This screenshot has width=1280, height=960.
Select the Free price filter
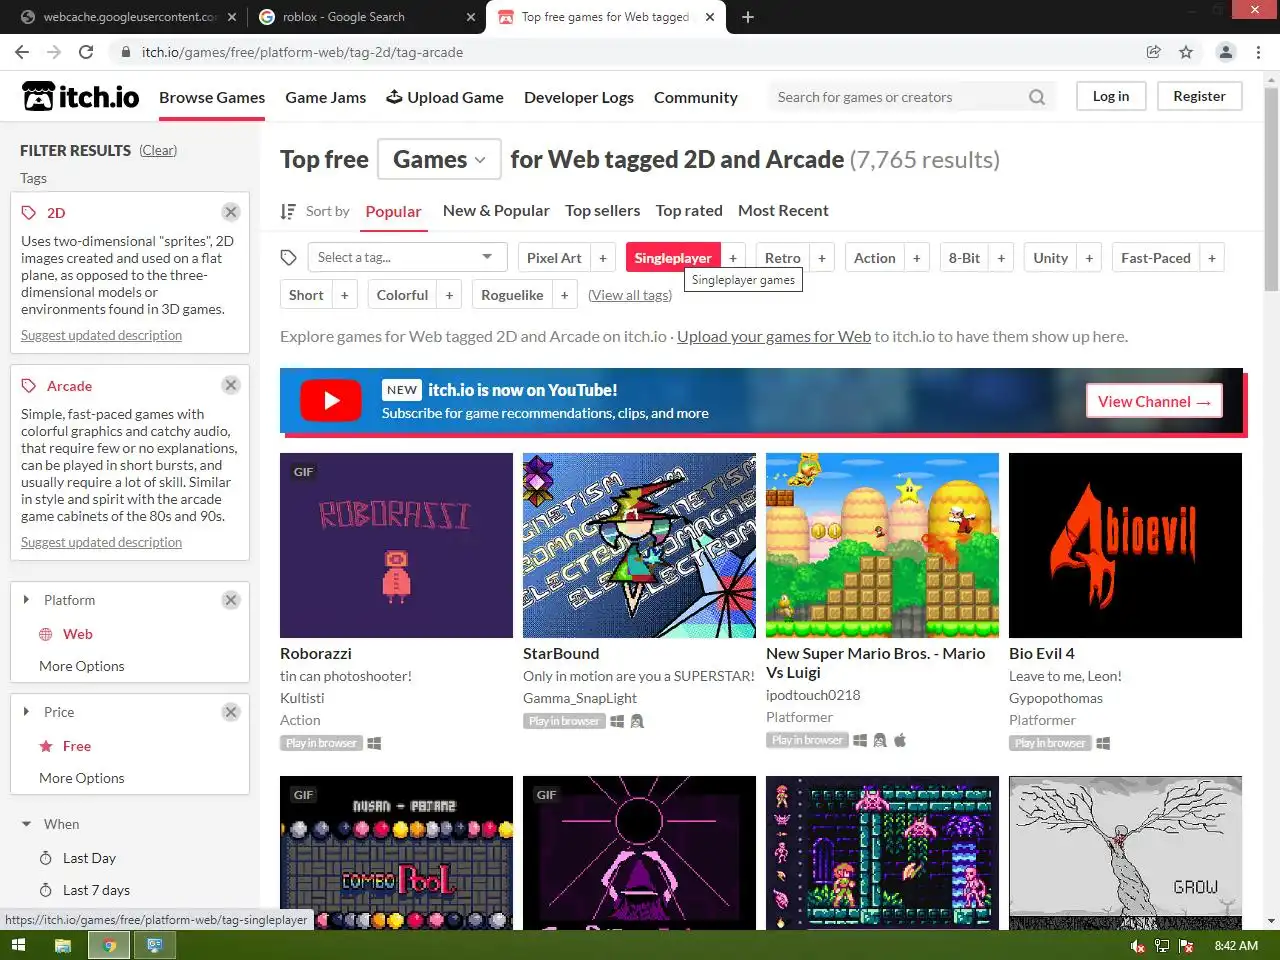point(76,746)
